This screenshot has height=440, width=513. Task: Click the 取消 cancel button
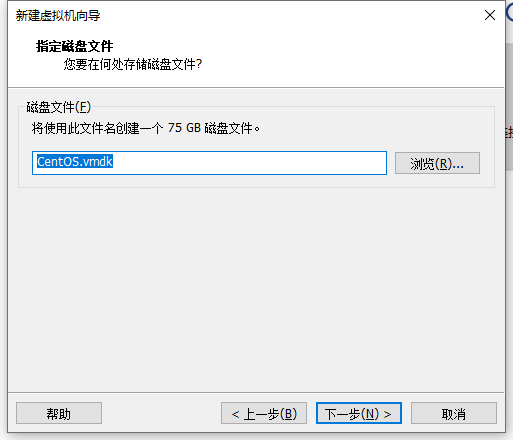(x=454, y=413)
